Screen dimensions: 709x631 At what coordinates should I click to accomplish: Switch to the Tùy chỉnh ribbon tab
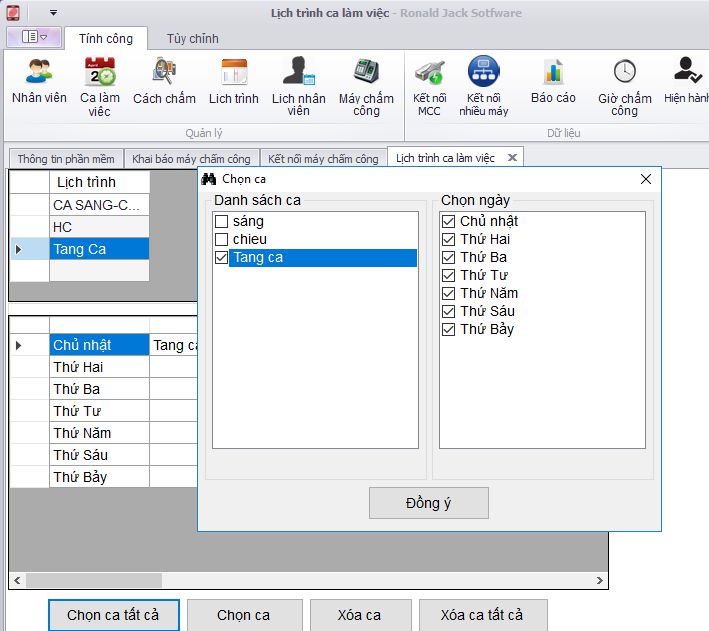click(x=193, y=39)
